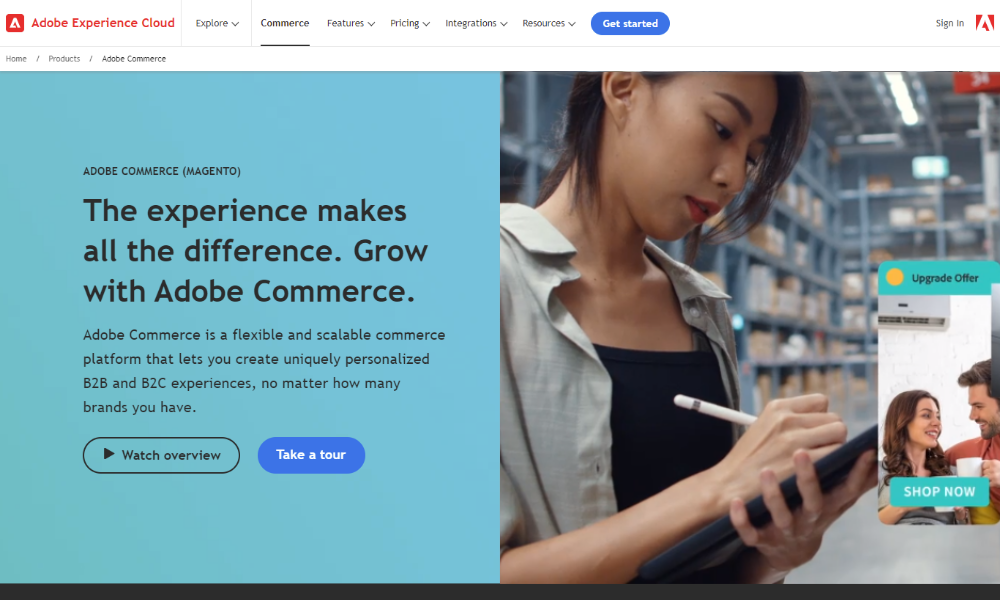Click the play triangle icon in Watch overview

[x=109, y=454]
